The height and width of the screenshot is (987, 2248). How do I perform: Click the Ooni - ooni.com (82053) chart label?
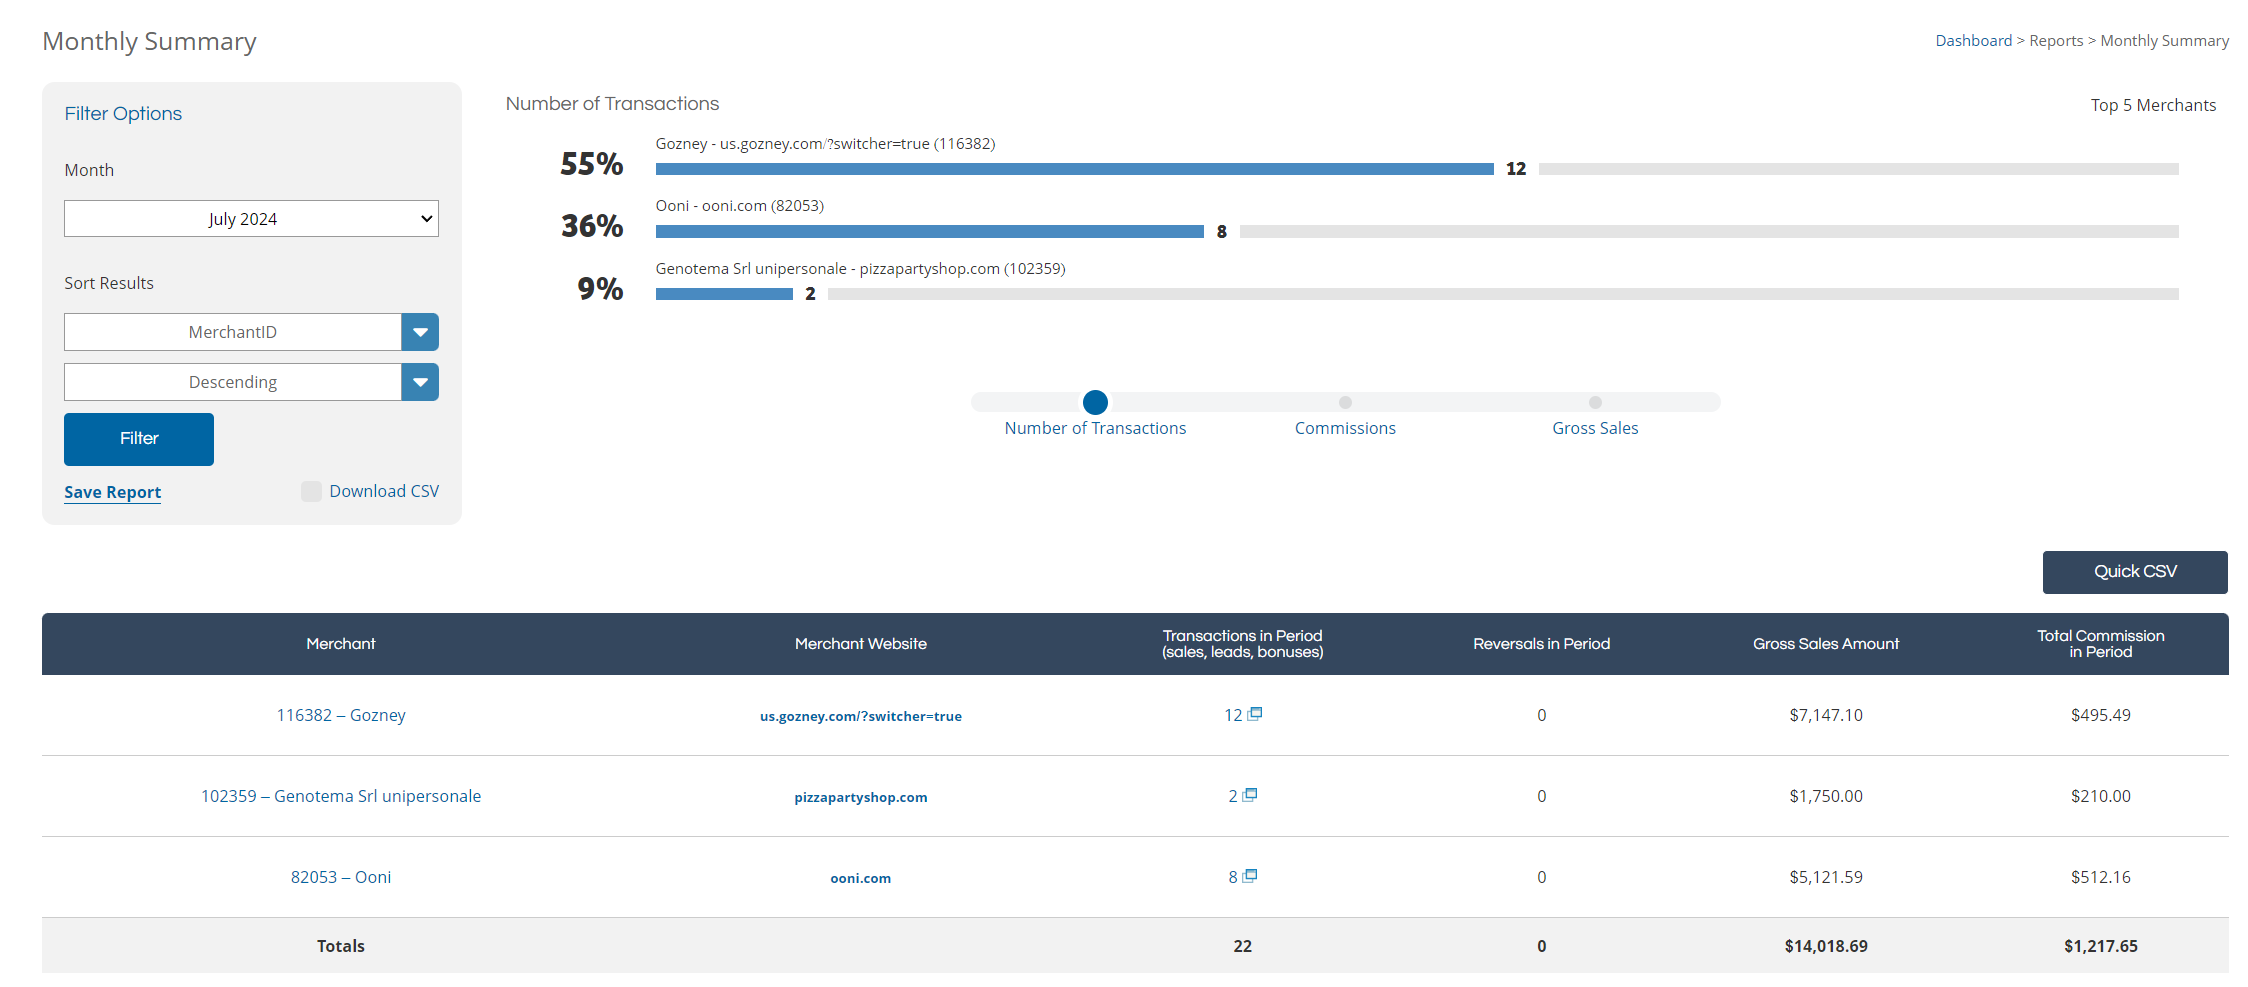pos(740,206)
